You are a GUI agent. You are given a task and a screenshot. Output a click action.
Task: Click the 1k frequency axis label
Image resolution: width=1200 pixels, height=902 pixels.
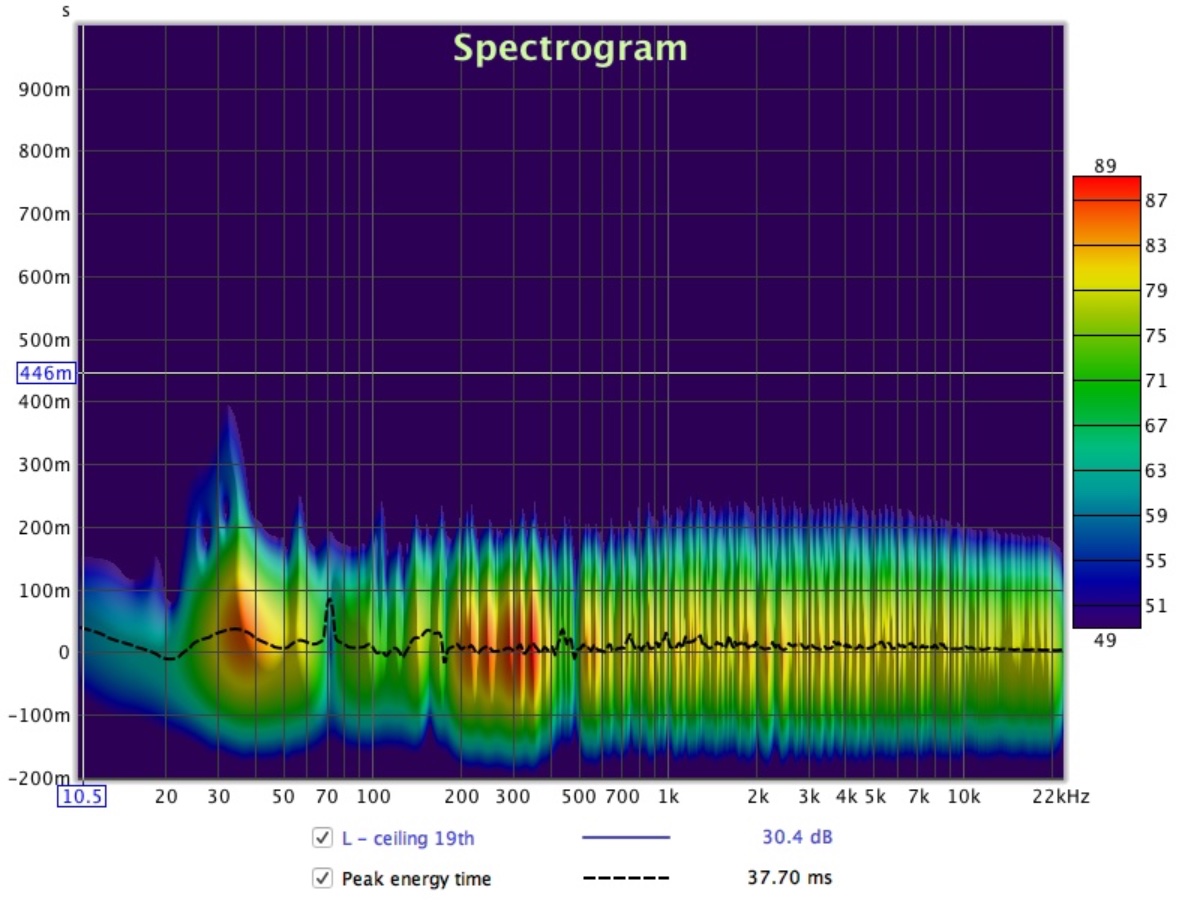click(x=668, y=797)
